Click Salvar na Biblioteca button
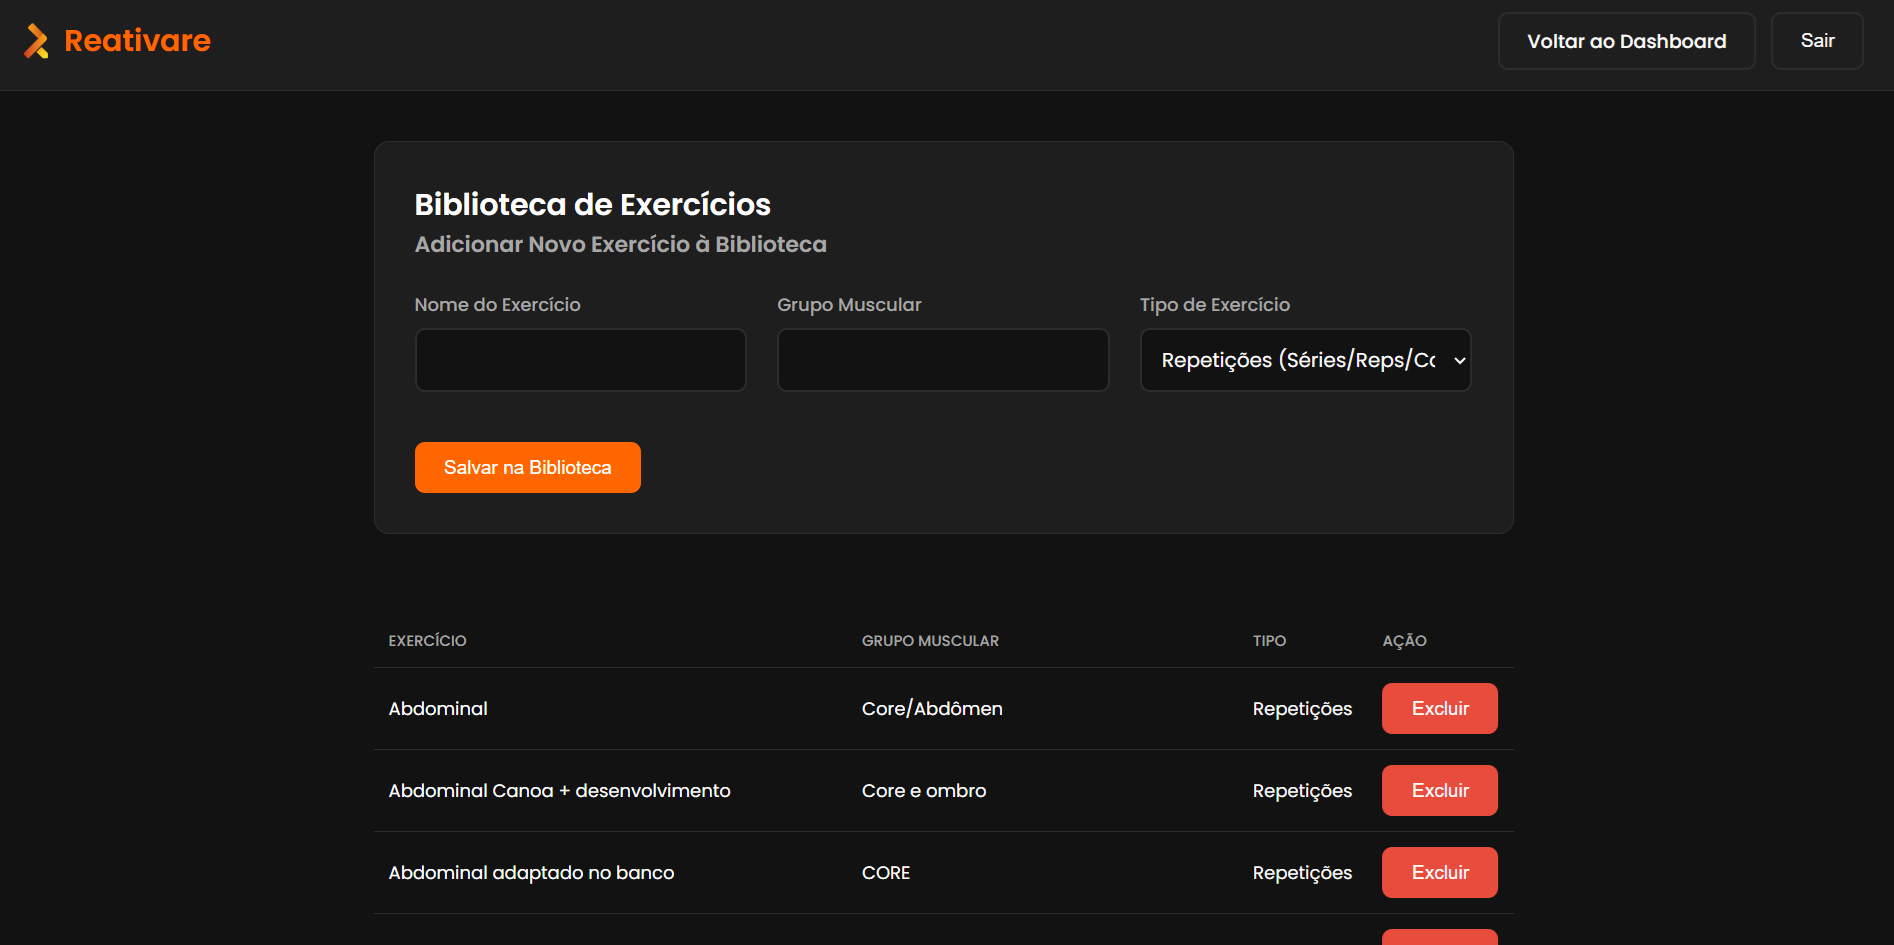 (x=527, y=467)
